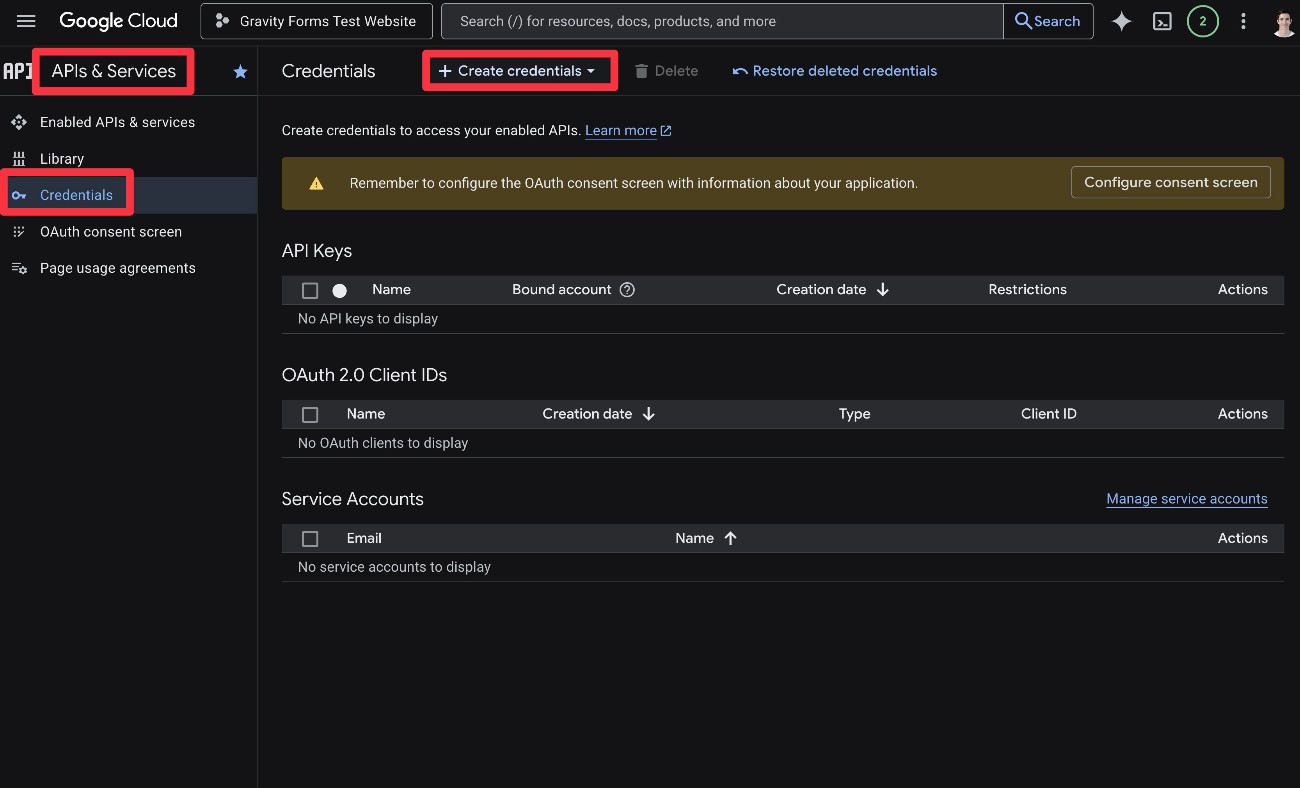Select Restore deleted credentials

click(x=834, y=70)
